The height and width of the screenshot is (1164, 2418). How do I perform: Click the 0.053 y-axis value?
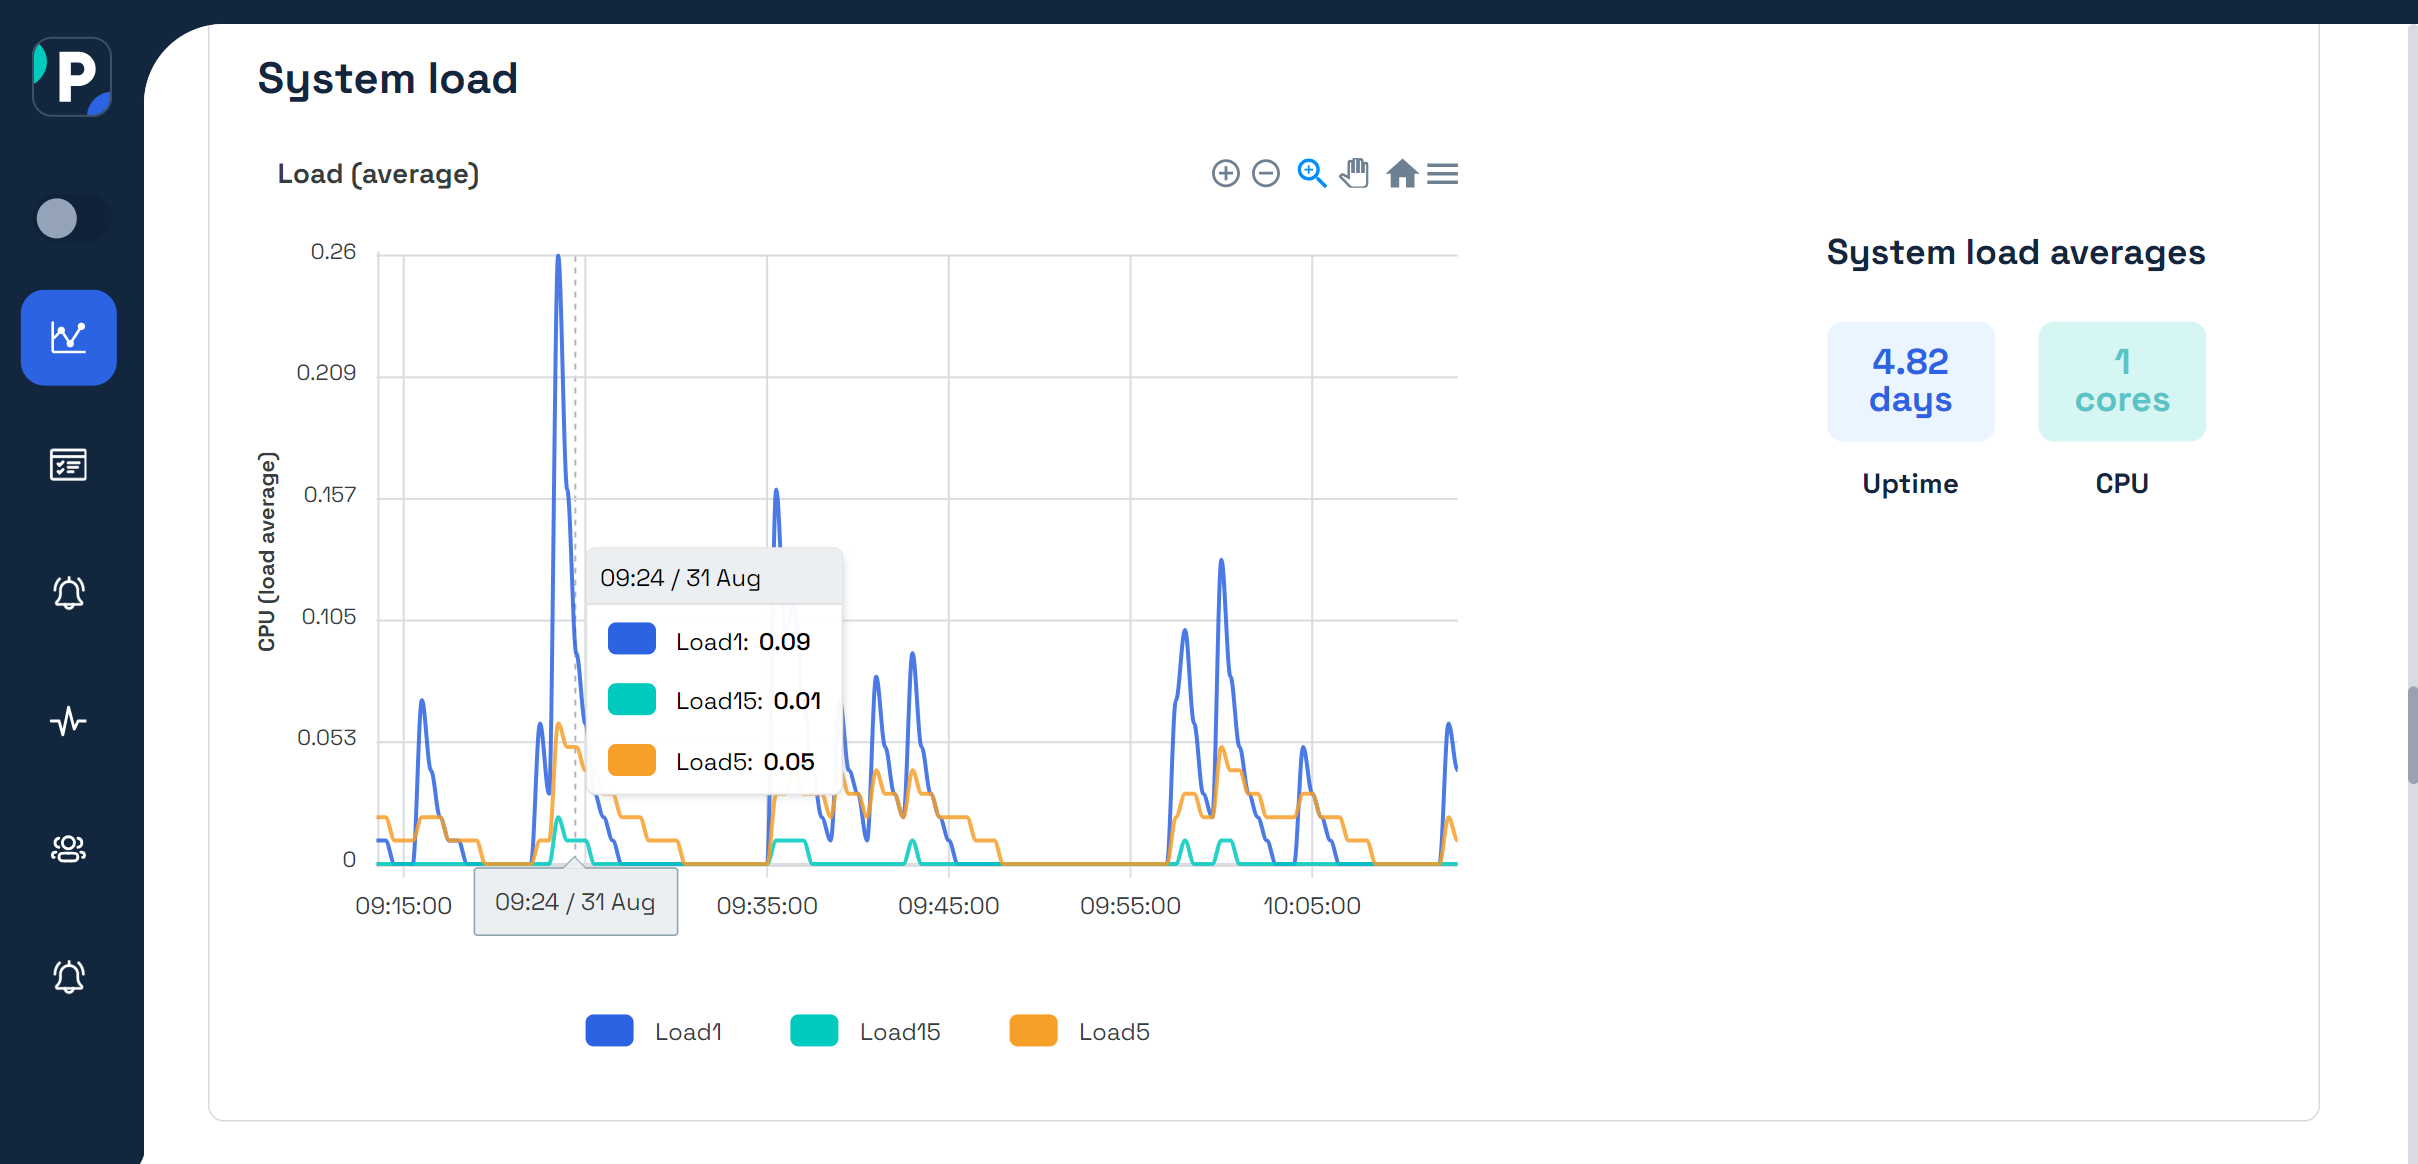tap(326, 738)
